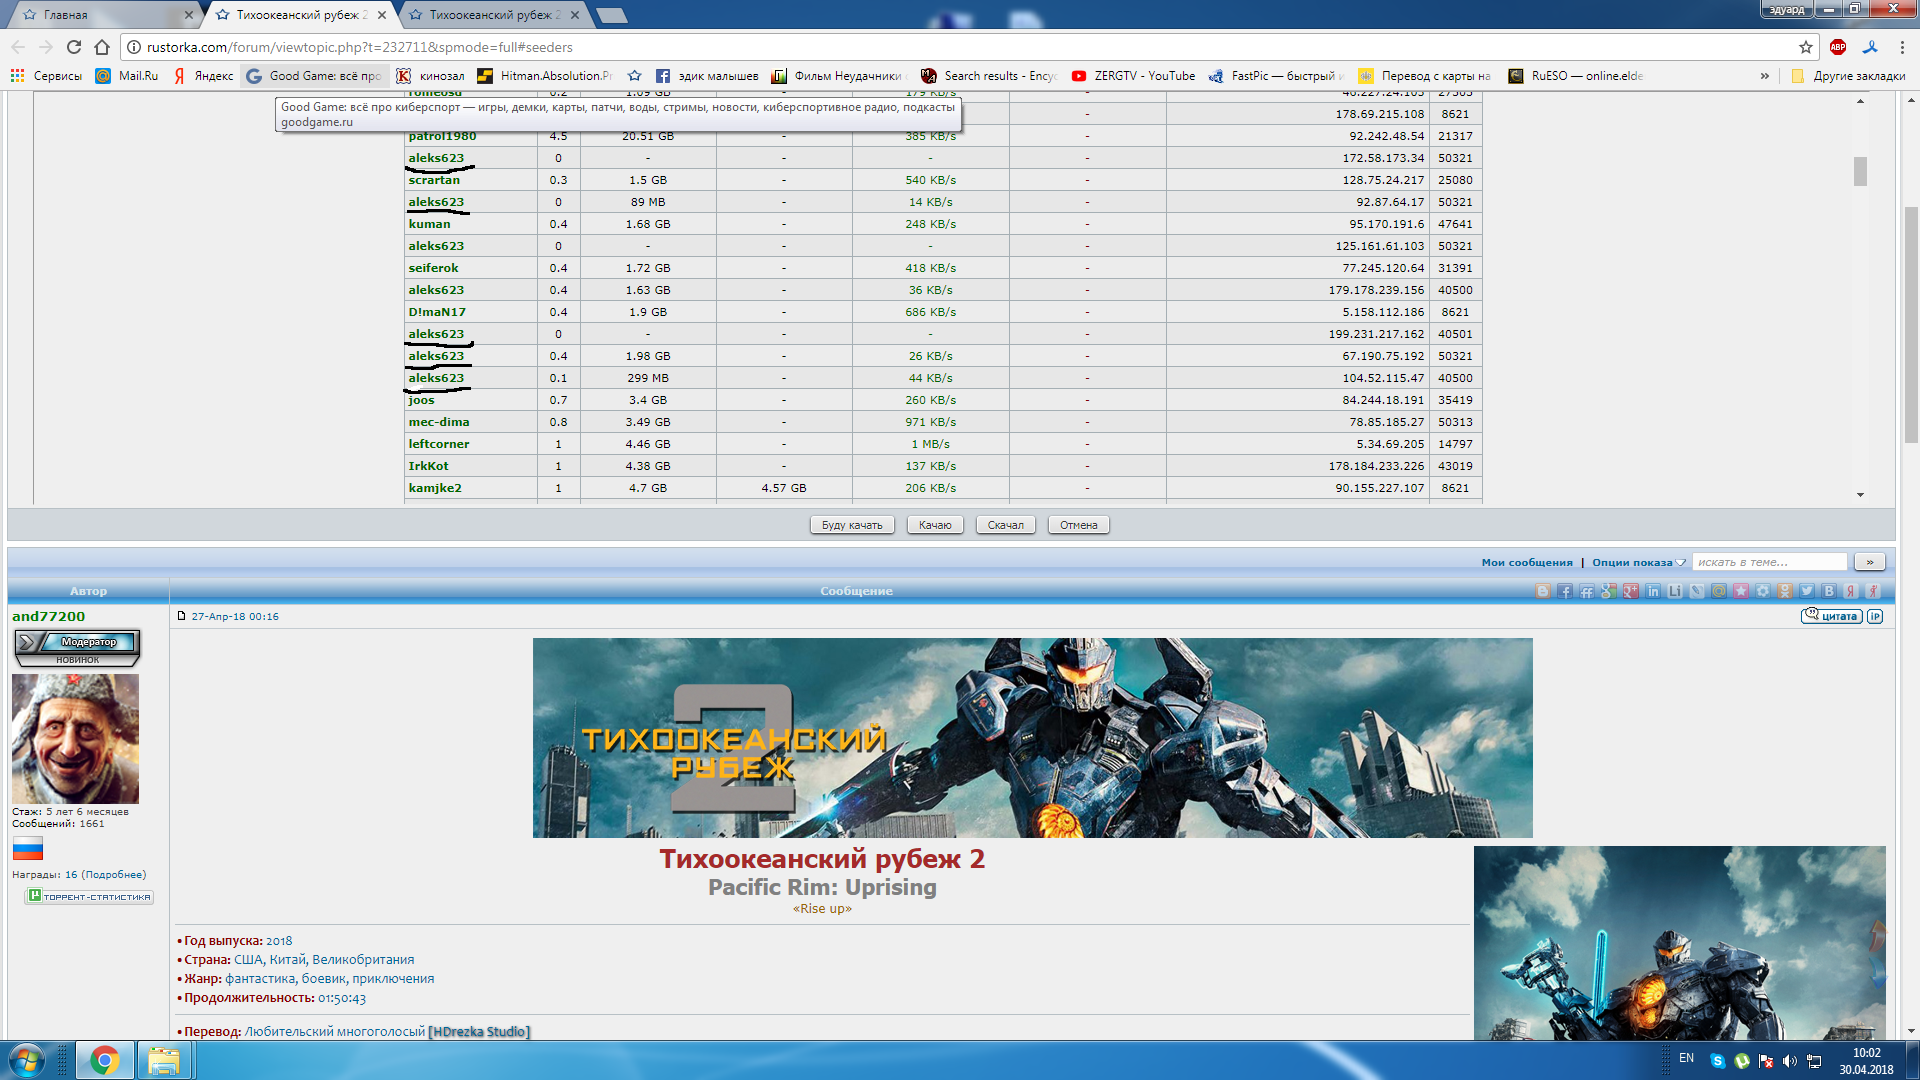Click the browser Back arrow
The width and height of the screenshot is (1920, 1080).
[18, 47]
